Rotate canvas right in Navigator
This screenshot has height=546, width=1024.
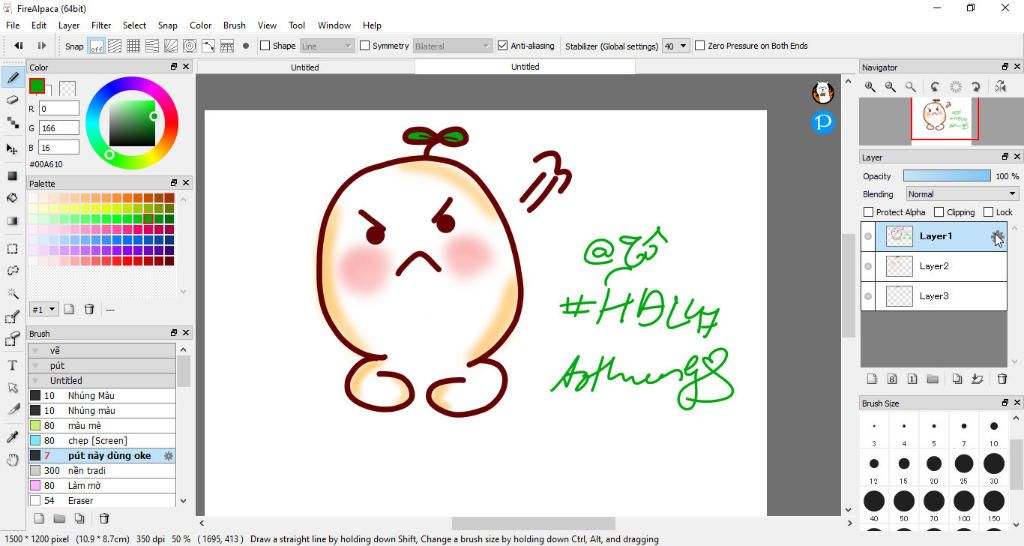pyautogui.click(x=976, y=87)
